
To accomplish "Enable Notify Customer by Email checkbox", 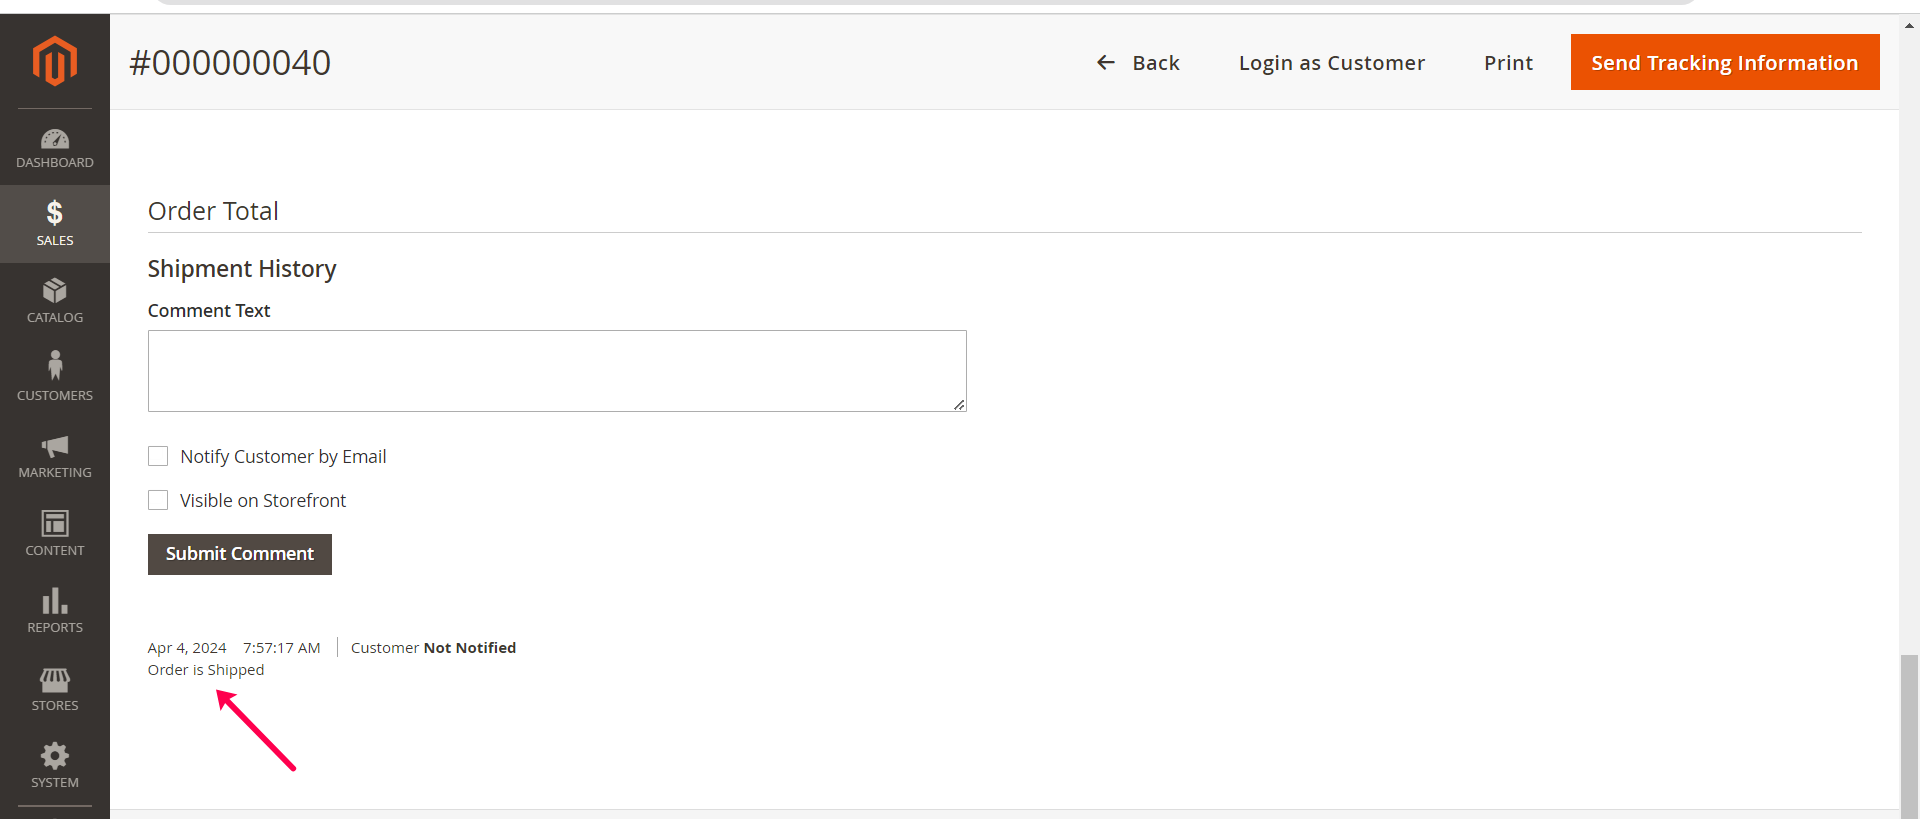I will pos(158,456).
